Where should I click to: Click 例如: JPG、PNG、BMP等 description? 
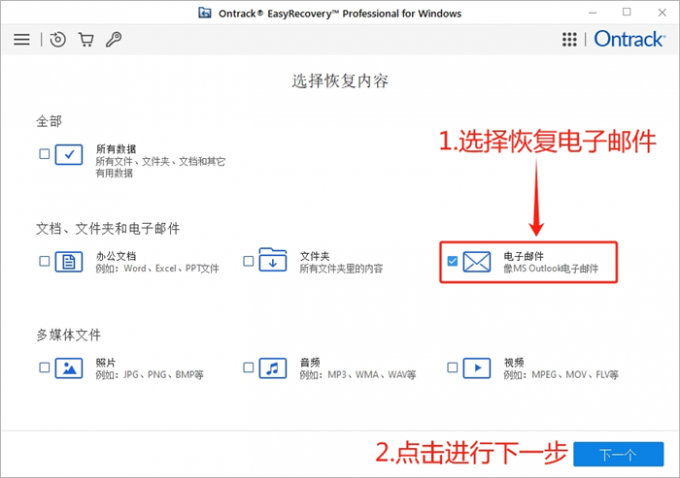[x=150, y=375]
